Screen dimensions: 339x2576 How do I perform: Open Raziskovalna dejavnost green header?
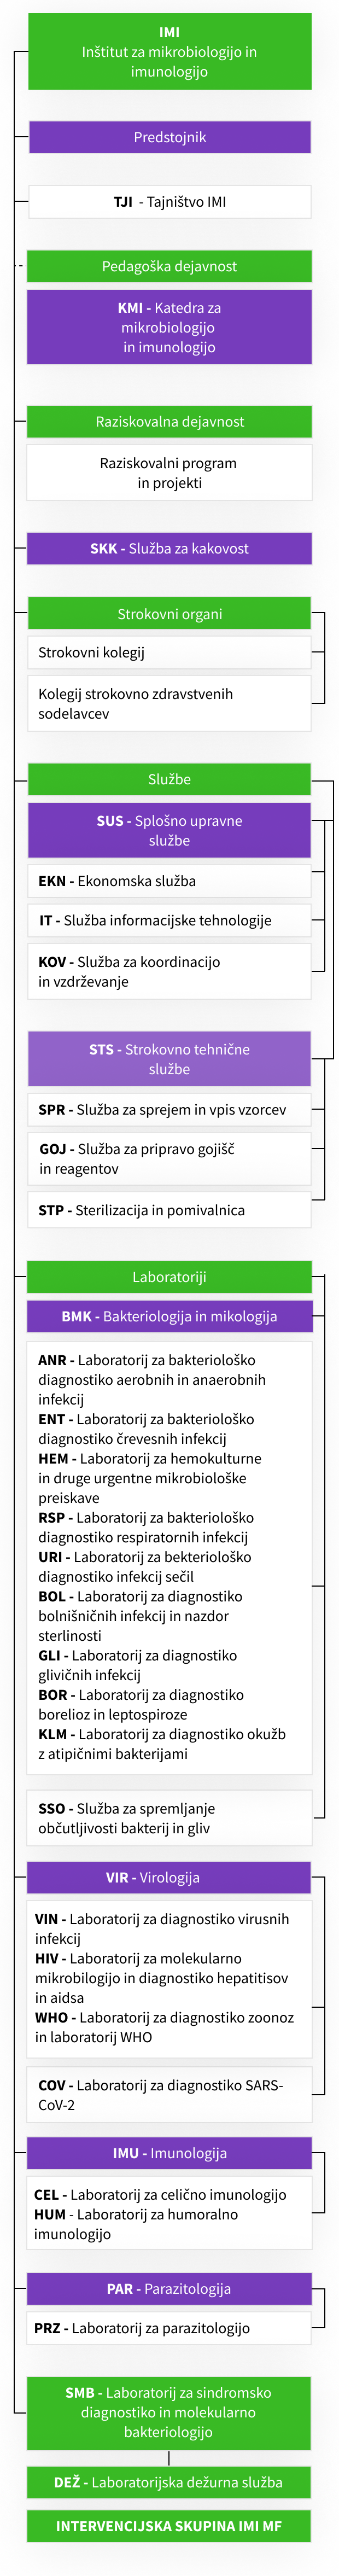pos(169,421)
